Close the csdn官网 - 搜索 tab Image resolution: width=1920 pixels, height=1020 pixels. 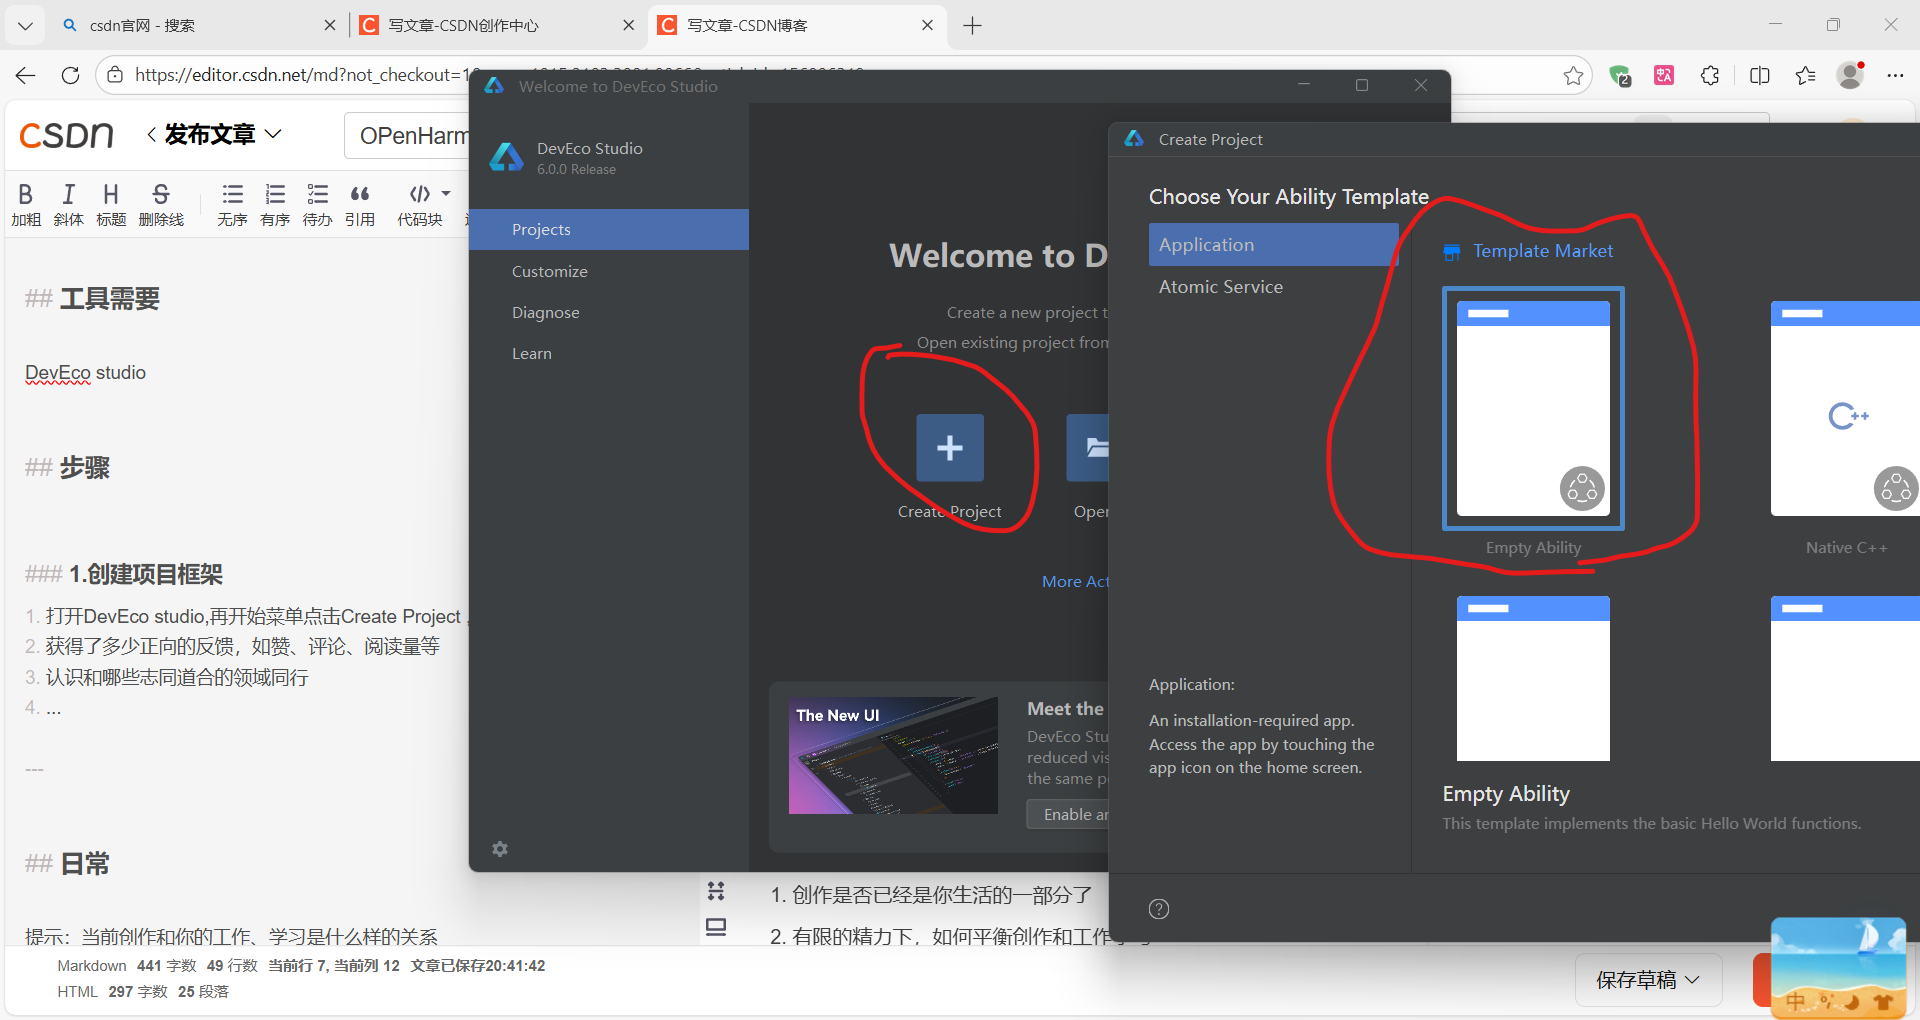(x=329, y=25)
